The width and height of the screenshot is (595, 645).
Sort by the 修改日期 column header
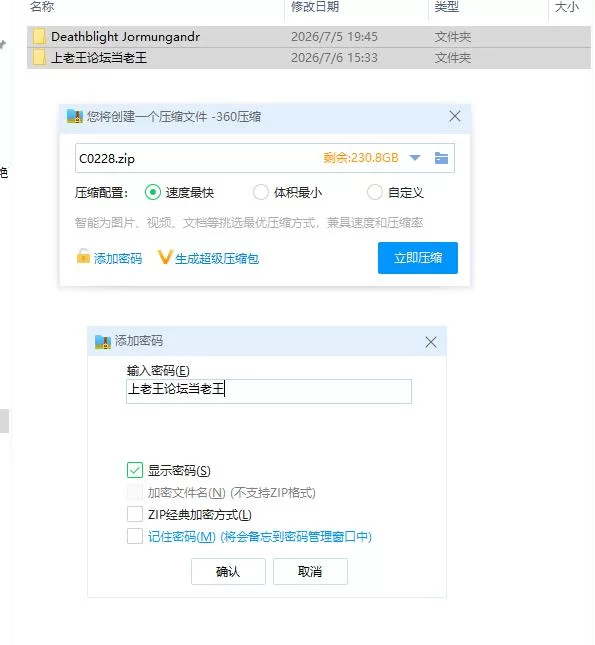[315, 7]
